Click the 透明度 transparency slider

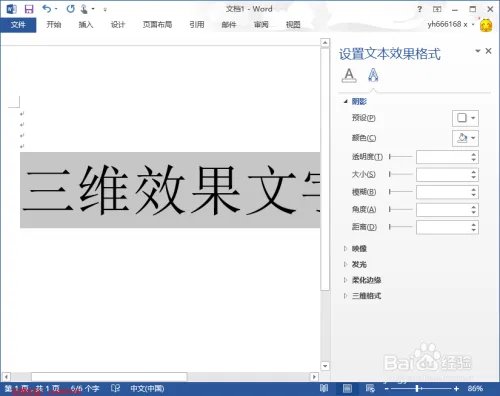[401, 156]
